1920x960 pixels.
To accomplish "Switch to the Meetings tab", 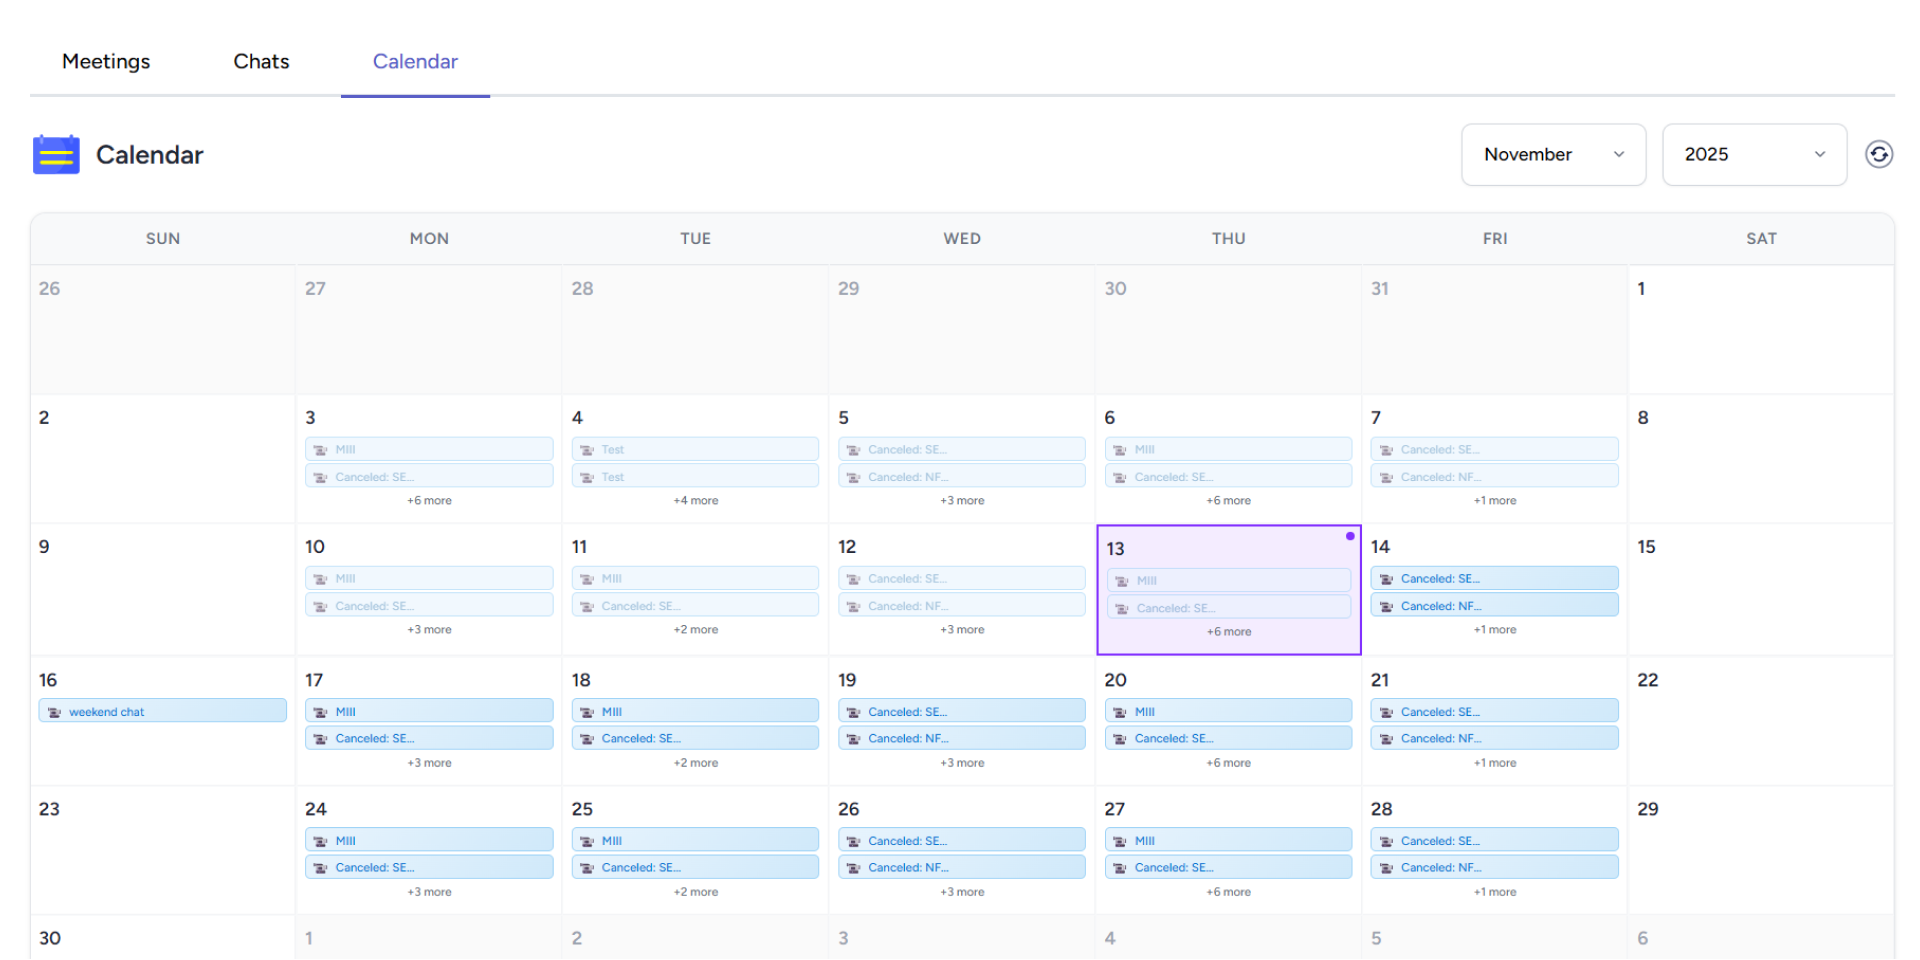I will coord(106,62).
